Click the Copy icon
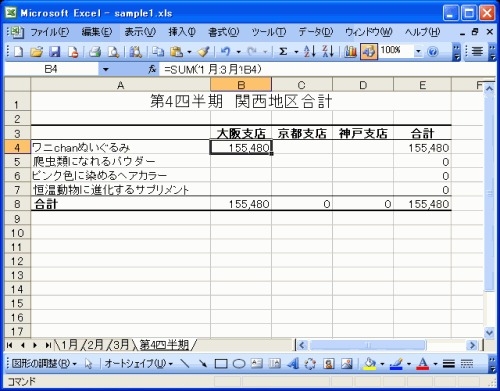Screen dimensions: 500x391 click(158, 52)
